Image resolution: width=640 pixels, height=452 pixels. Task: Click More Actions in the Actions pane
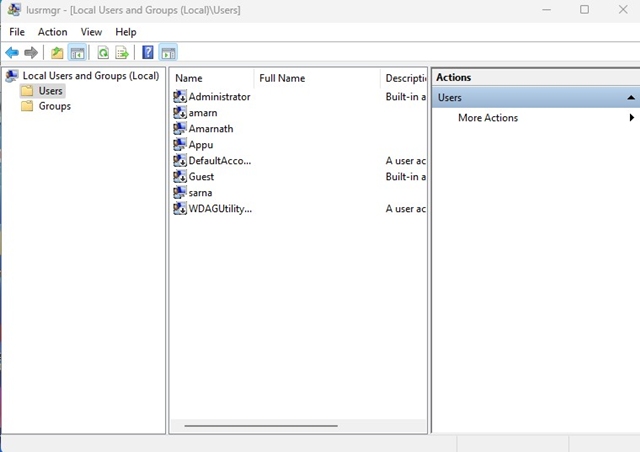(488, 118)
